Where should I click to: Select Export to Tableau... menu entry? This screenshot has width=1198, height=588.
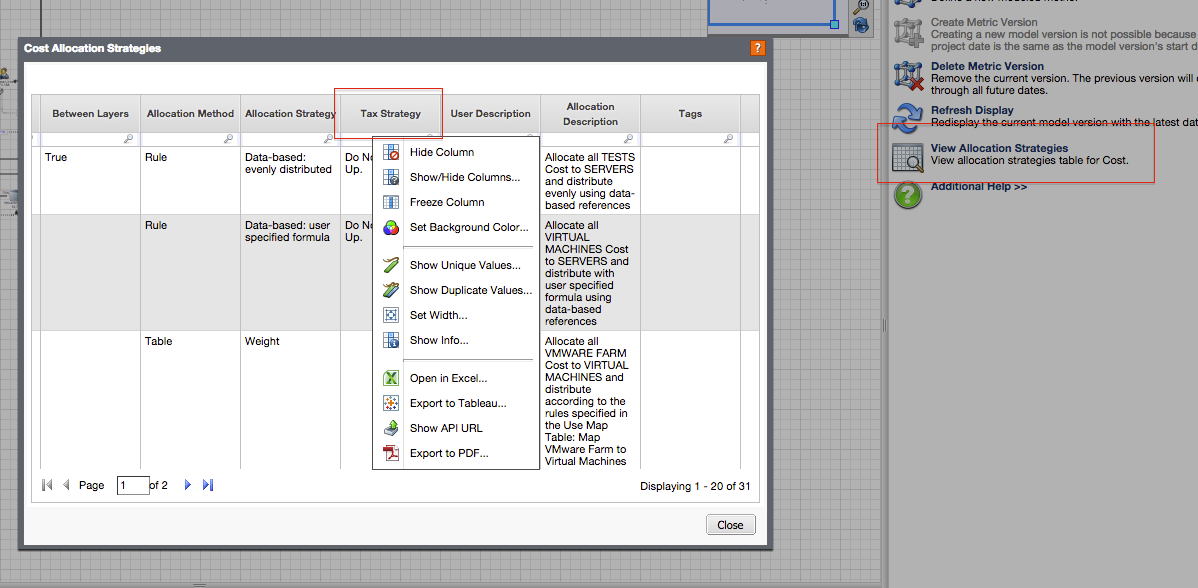[x=456, y=403]
